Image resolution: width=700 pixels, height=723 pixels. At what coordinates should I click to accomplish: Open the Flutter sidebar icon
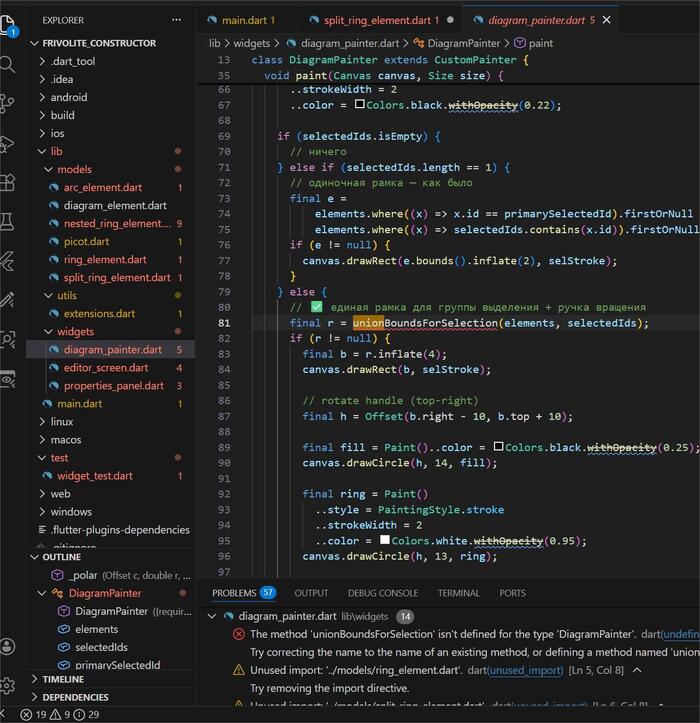click(8, 261)
